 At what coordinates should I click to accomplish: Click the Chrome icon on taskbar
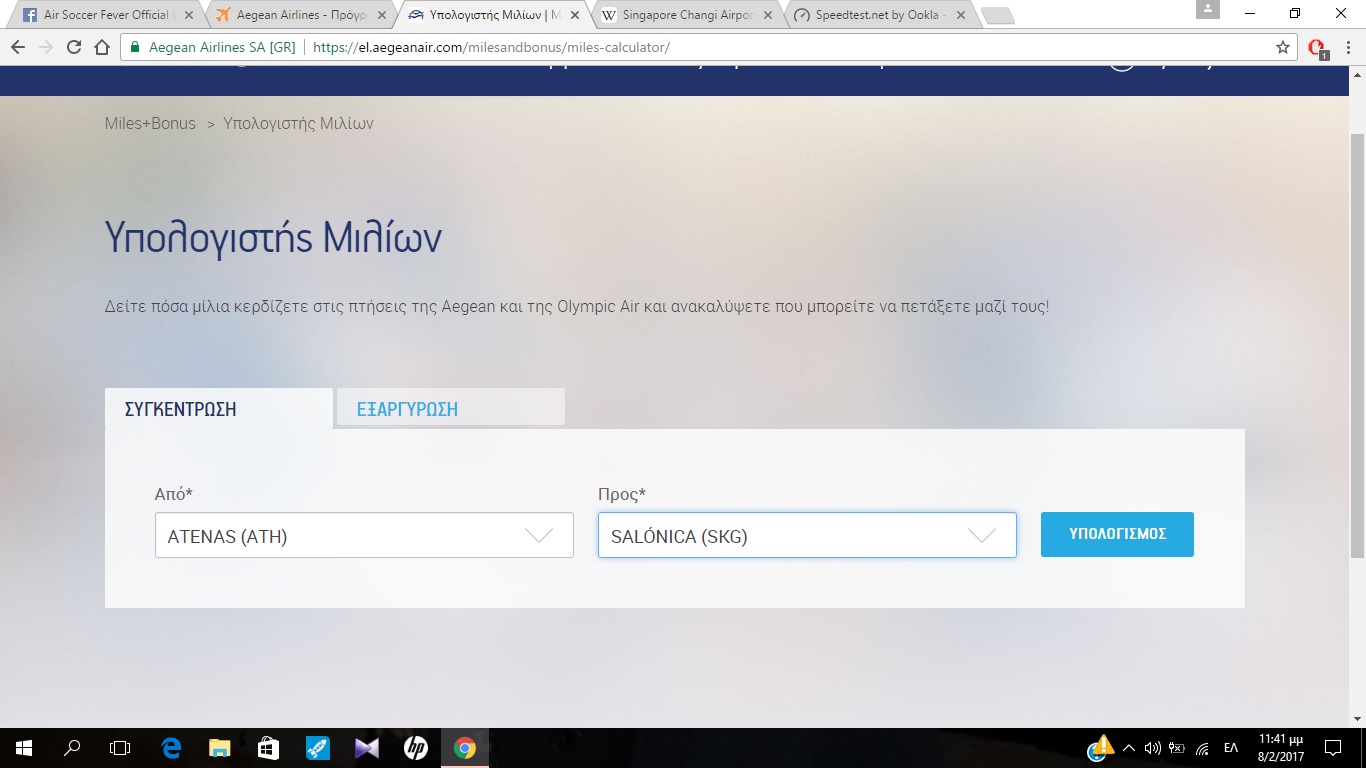tap(464, 747)
